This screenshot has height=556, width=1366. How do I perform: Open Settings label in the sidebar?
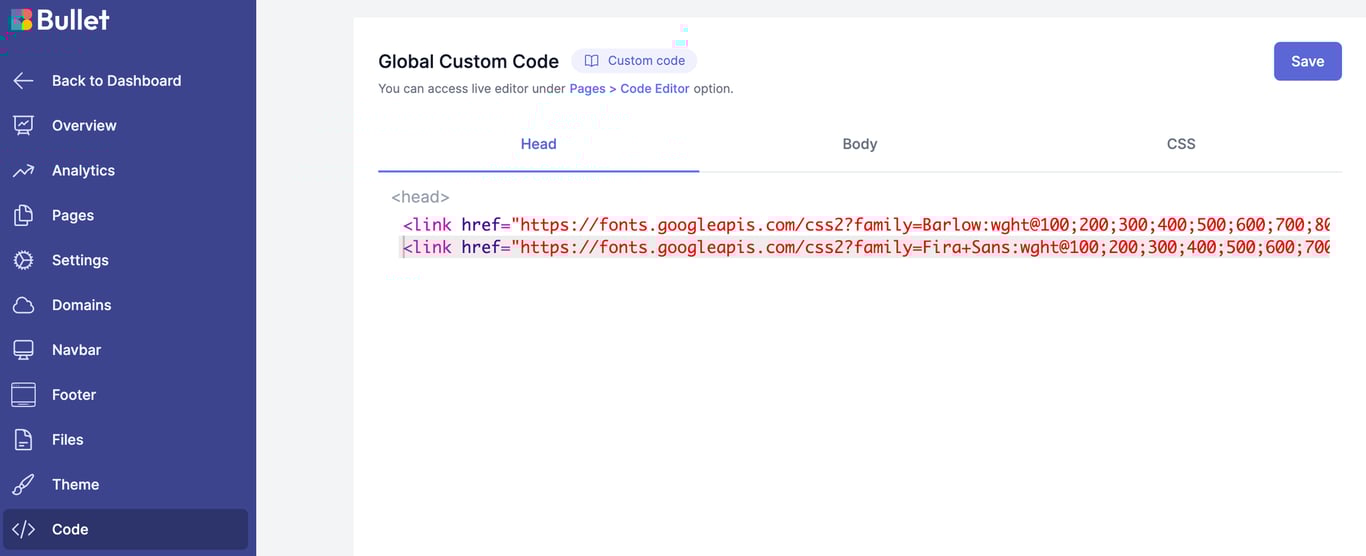pos(80,260)
